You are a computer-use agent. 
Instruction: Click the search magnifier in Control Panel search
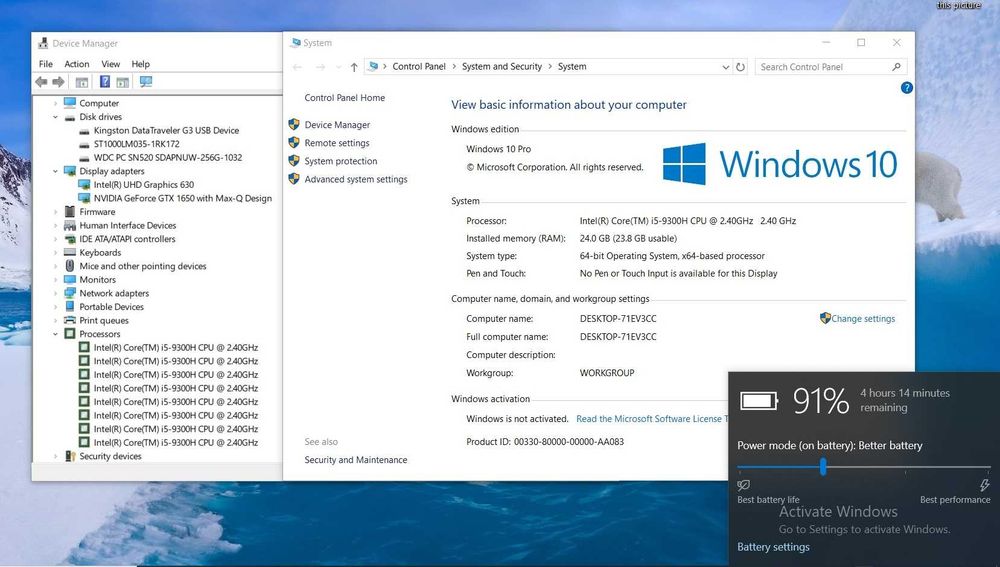(x=896, y=66)
